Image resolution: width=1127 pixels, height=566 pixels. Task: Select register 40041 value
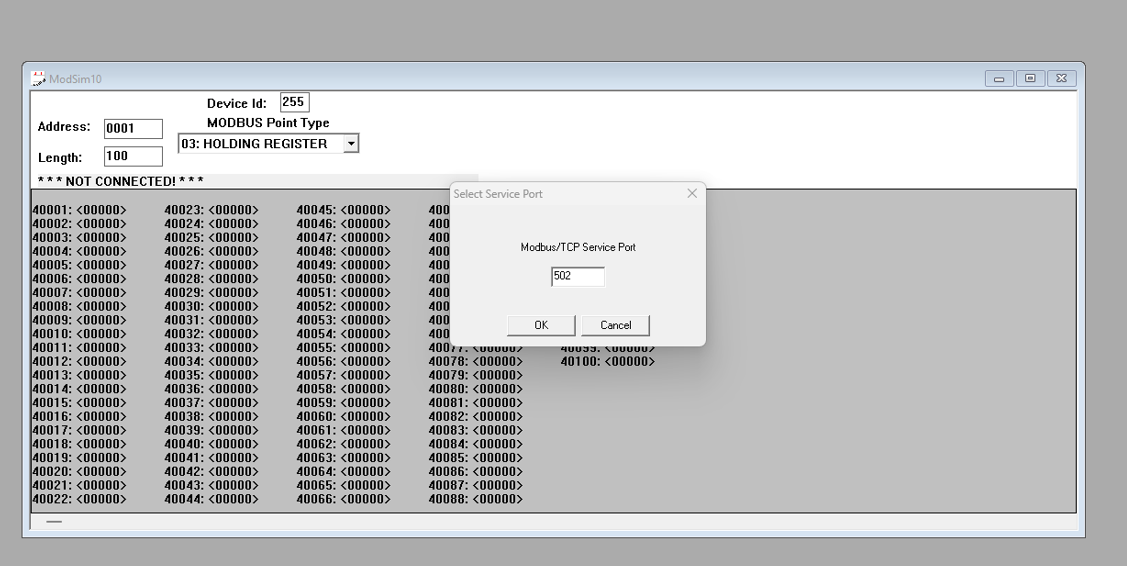click(x=234, y=458)
